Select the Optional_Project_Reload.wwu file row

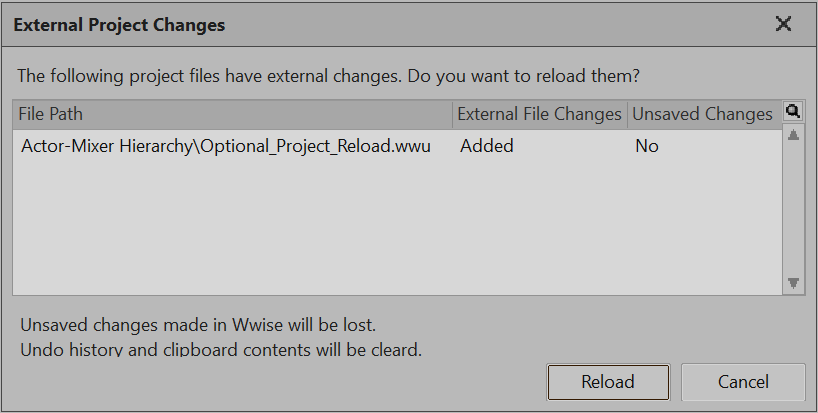[225, 146]
